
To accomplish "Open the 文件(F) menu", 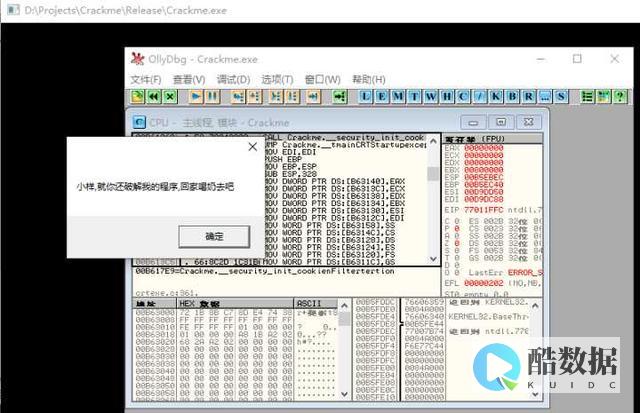I will coord(146,80).
